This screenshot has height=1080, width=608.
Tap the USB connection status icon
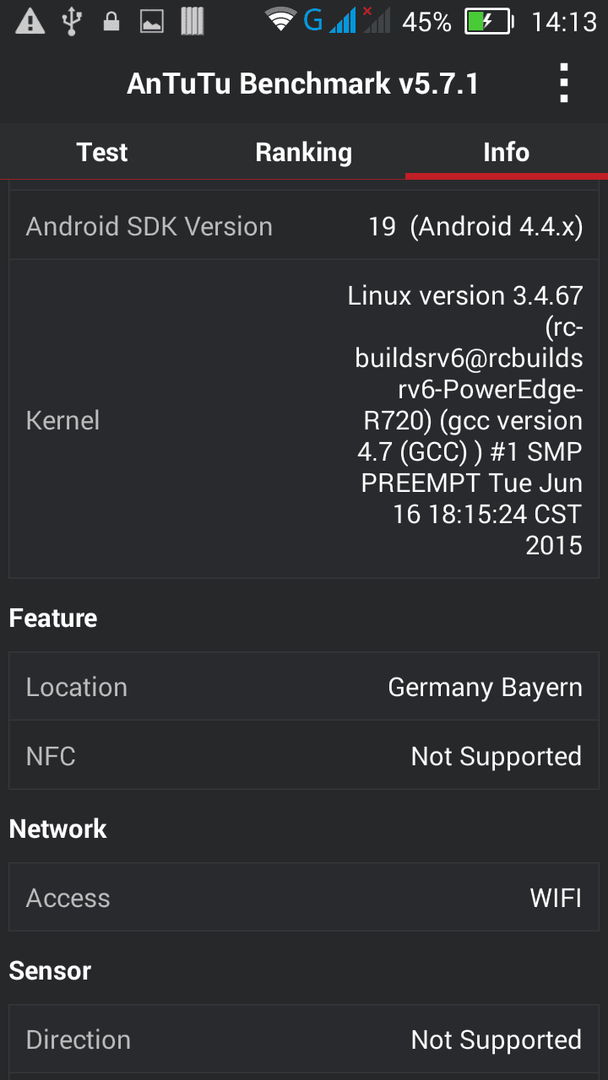pyautogui.click(x=70, y=21)
